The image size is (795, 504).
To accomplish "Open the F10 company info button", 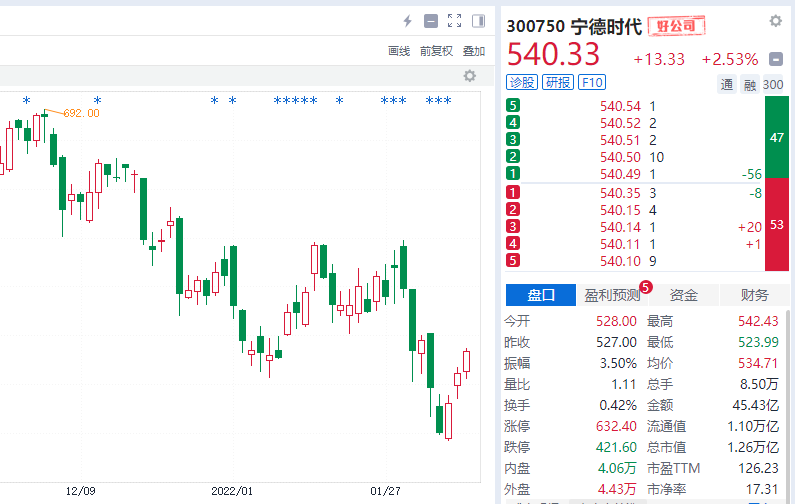I will 592,83.
